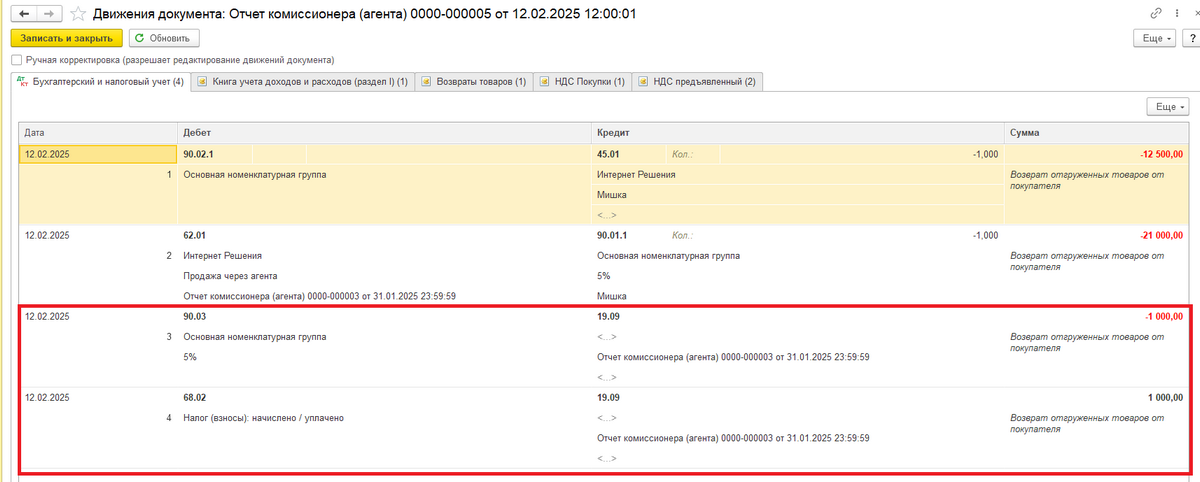Open the Еще dropdown above the table
Image resolution: width=1200 pixels, height=482 pixels.
click(1168, 106)
